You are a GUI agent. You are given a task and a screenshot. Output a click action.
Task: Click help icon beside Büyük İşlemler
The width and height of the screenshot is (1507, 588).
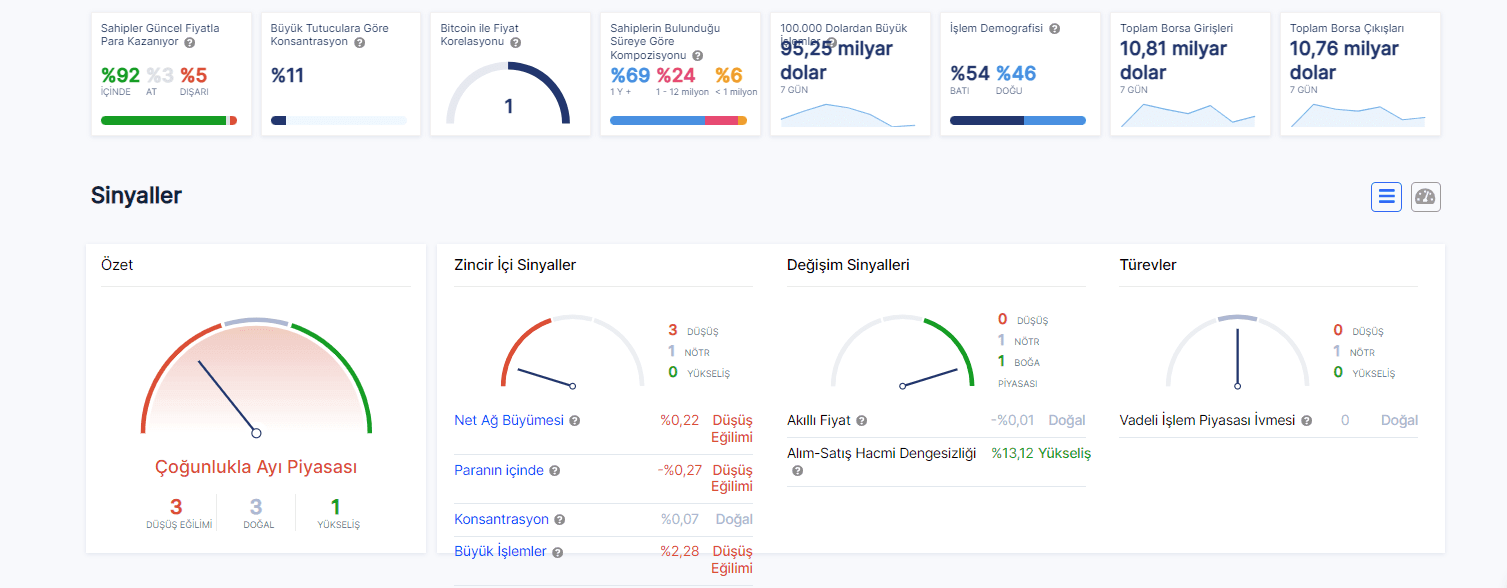[x=558, y=552]
